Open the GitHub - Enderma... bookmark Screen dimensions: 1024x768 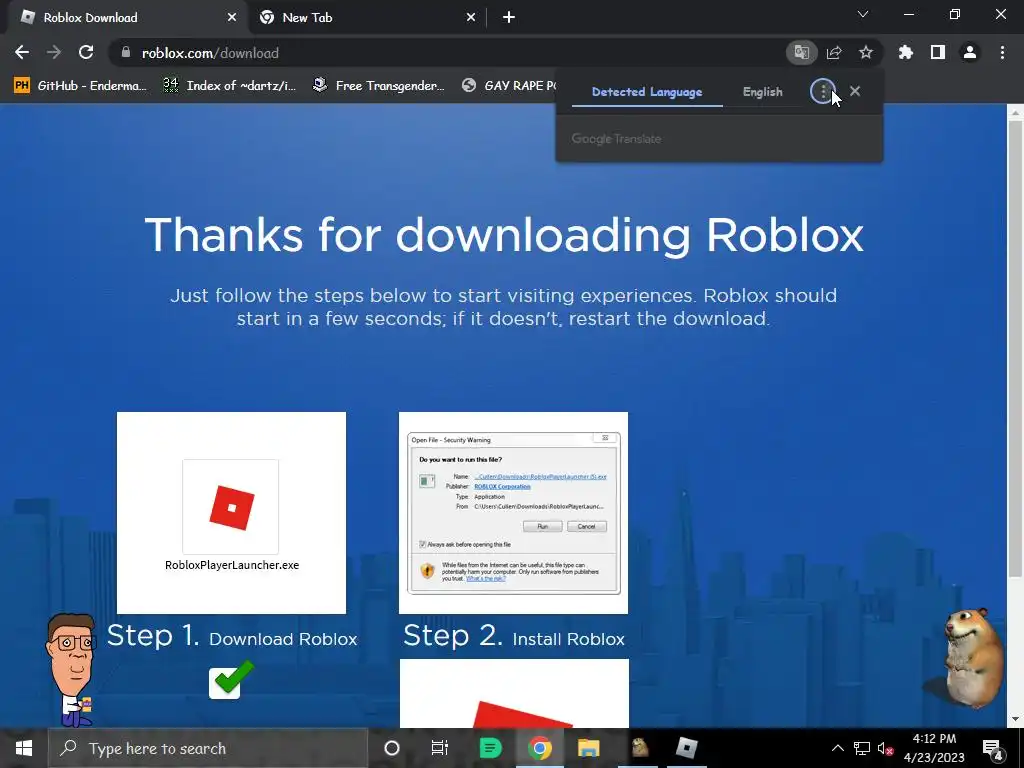(x=80, y=86)
